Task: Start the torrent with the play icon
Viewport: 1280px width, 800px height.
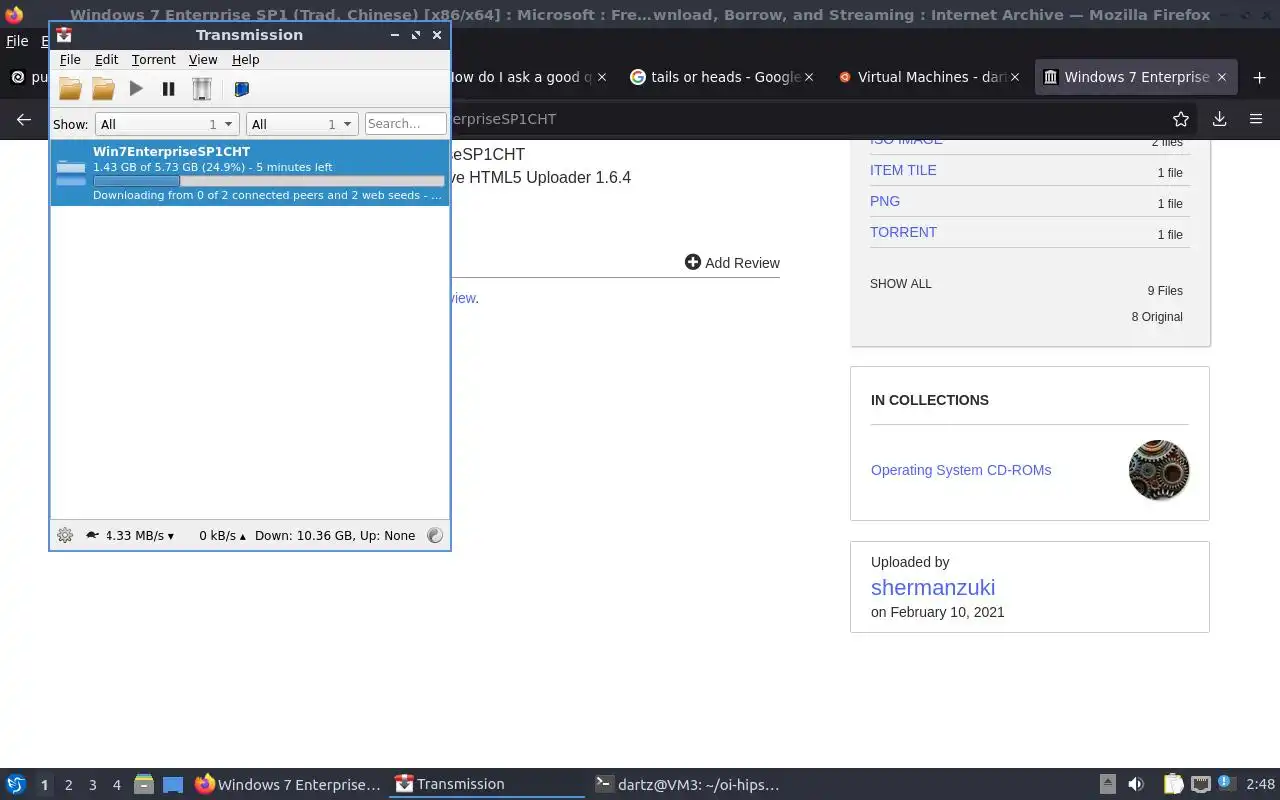Action: (136, 89)
